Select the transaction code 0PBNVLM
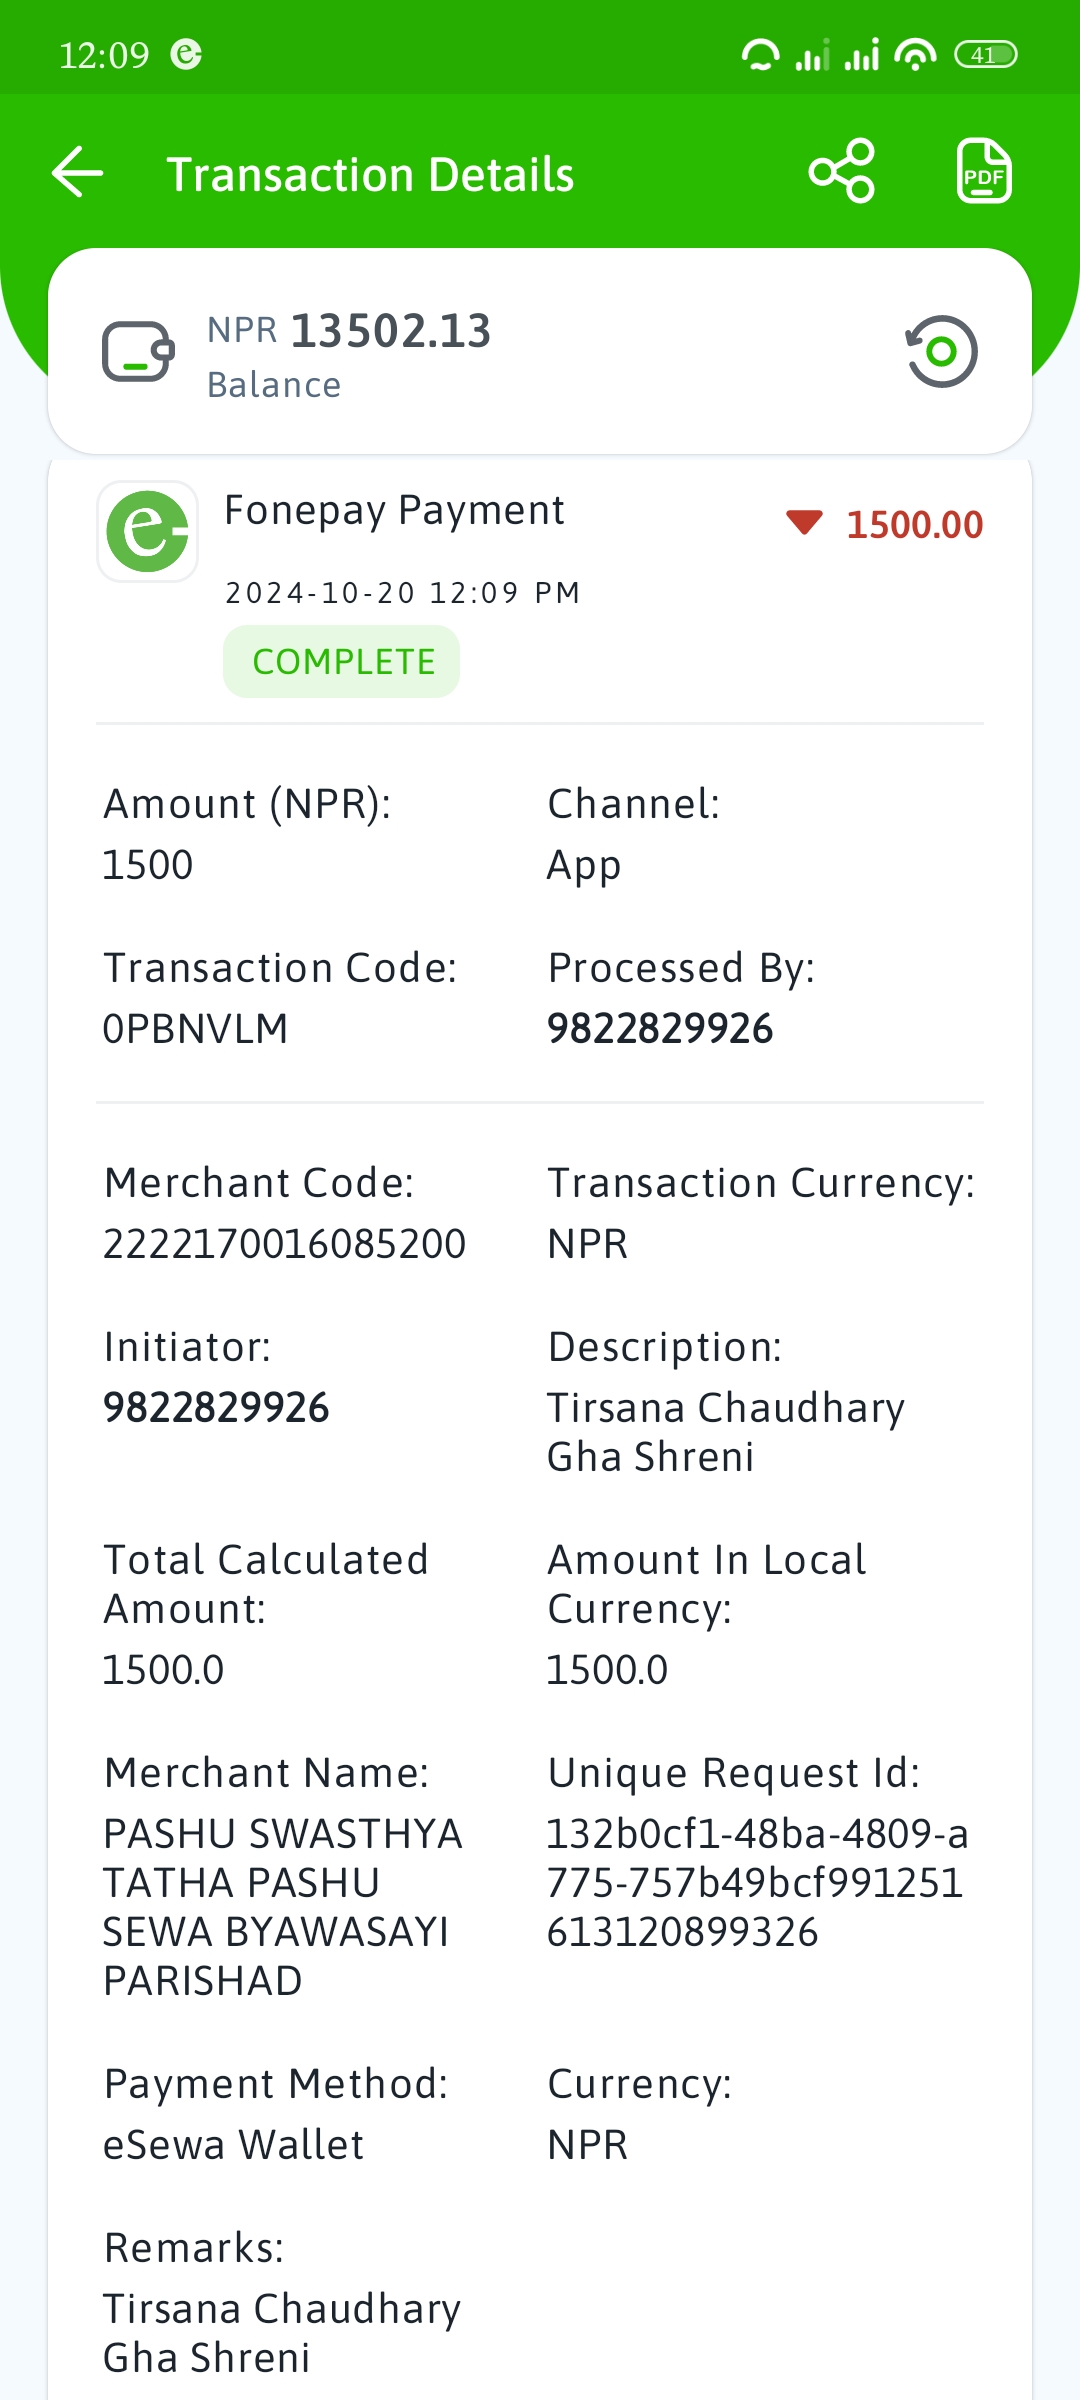 (196, 1029)
